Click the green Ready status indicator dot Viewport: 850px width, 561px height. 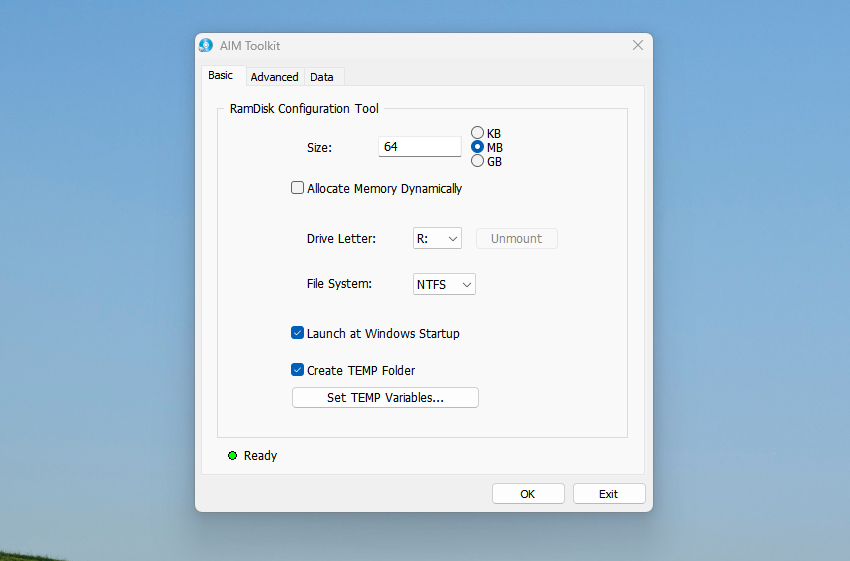[x=232, y=456]
